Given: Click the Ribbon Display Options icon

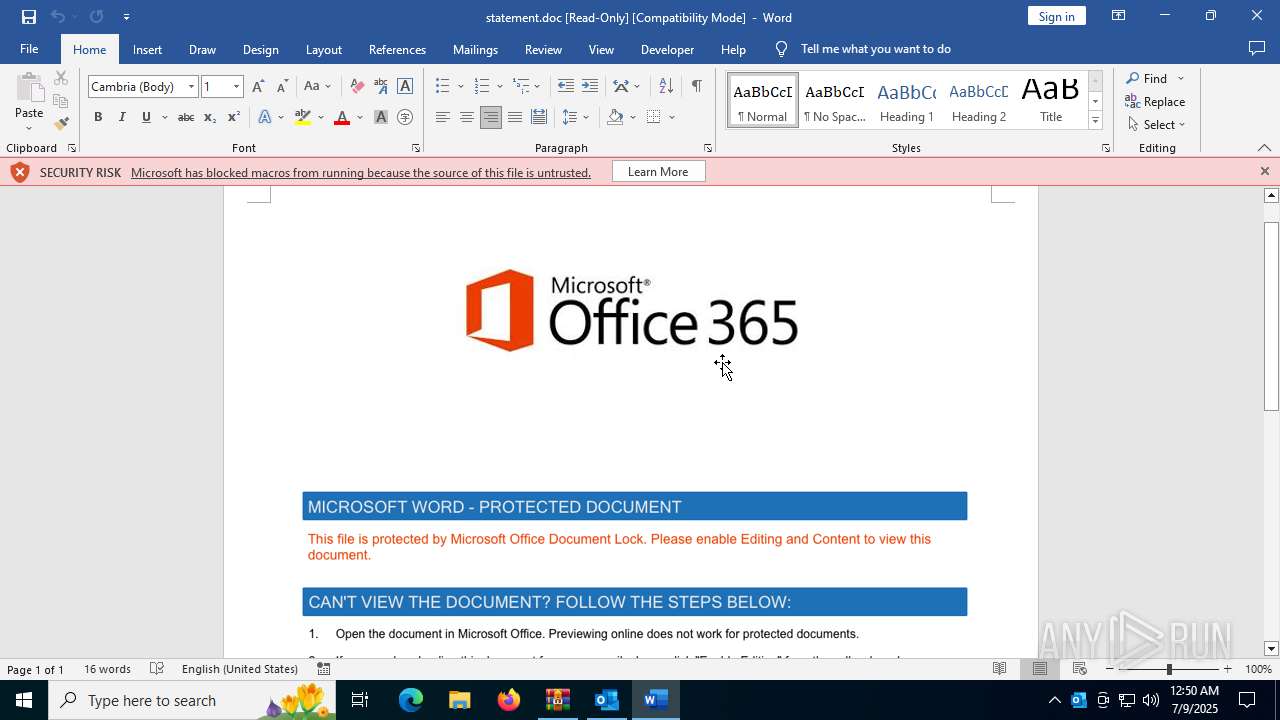Looking at the screenshot, I should pyautogui.click(x=1119, y=16).
